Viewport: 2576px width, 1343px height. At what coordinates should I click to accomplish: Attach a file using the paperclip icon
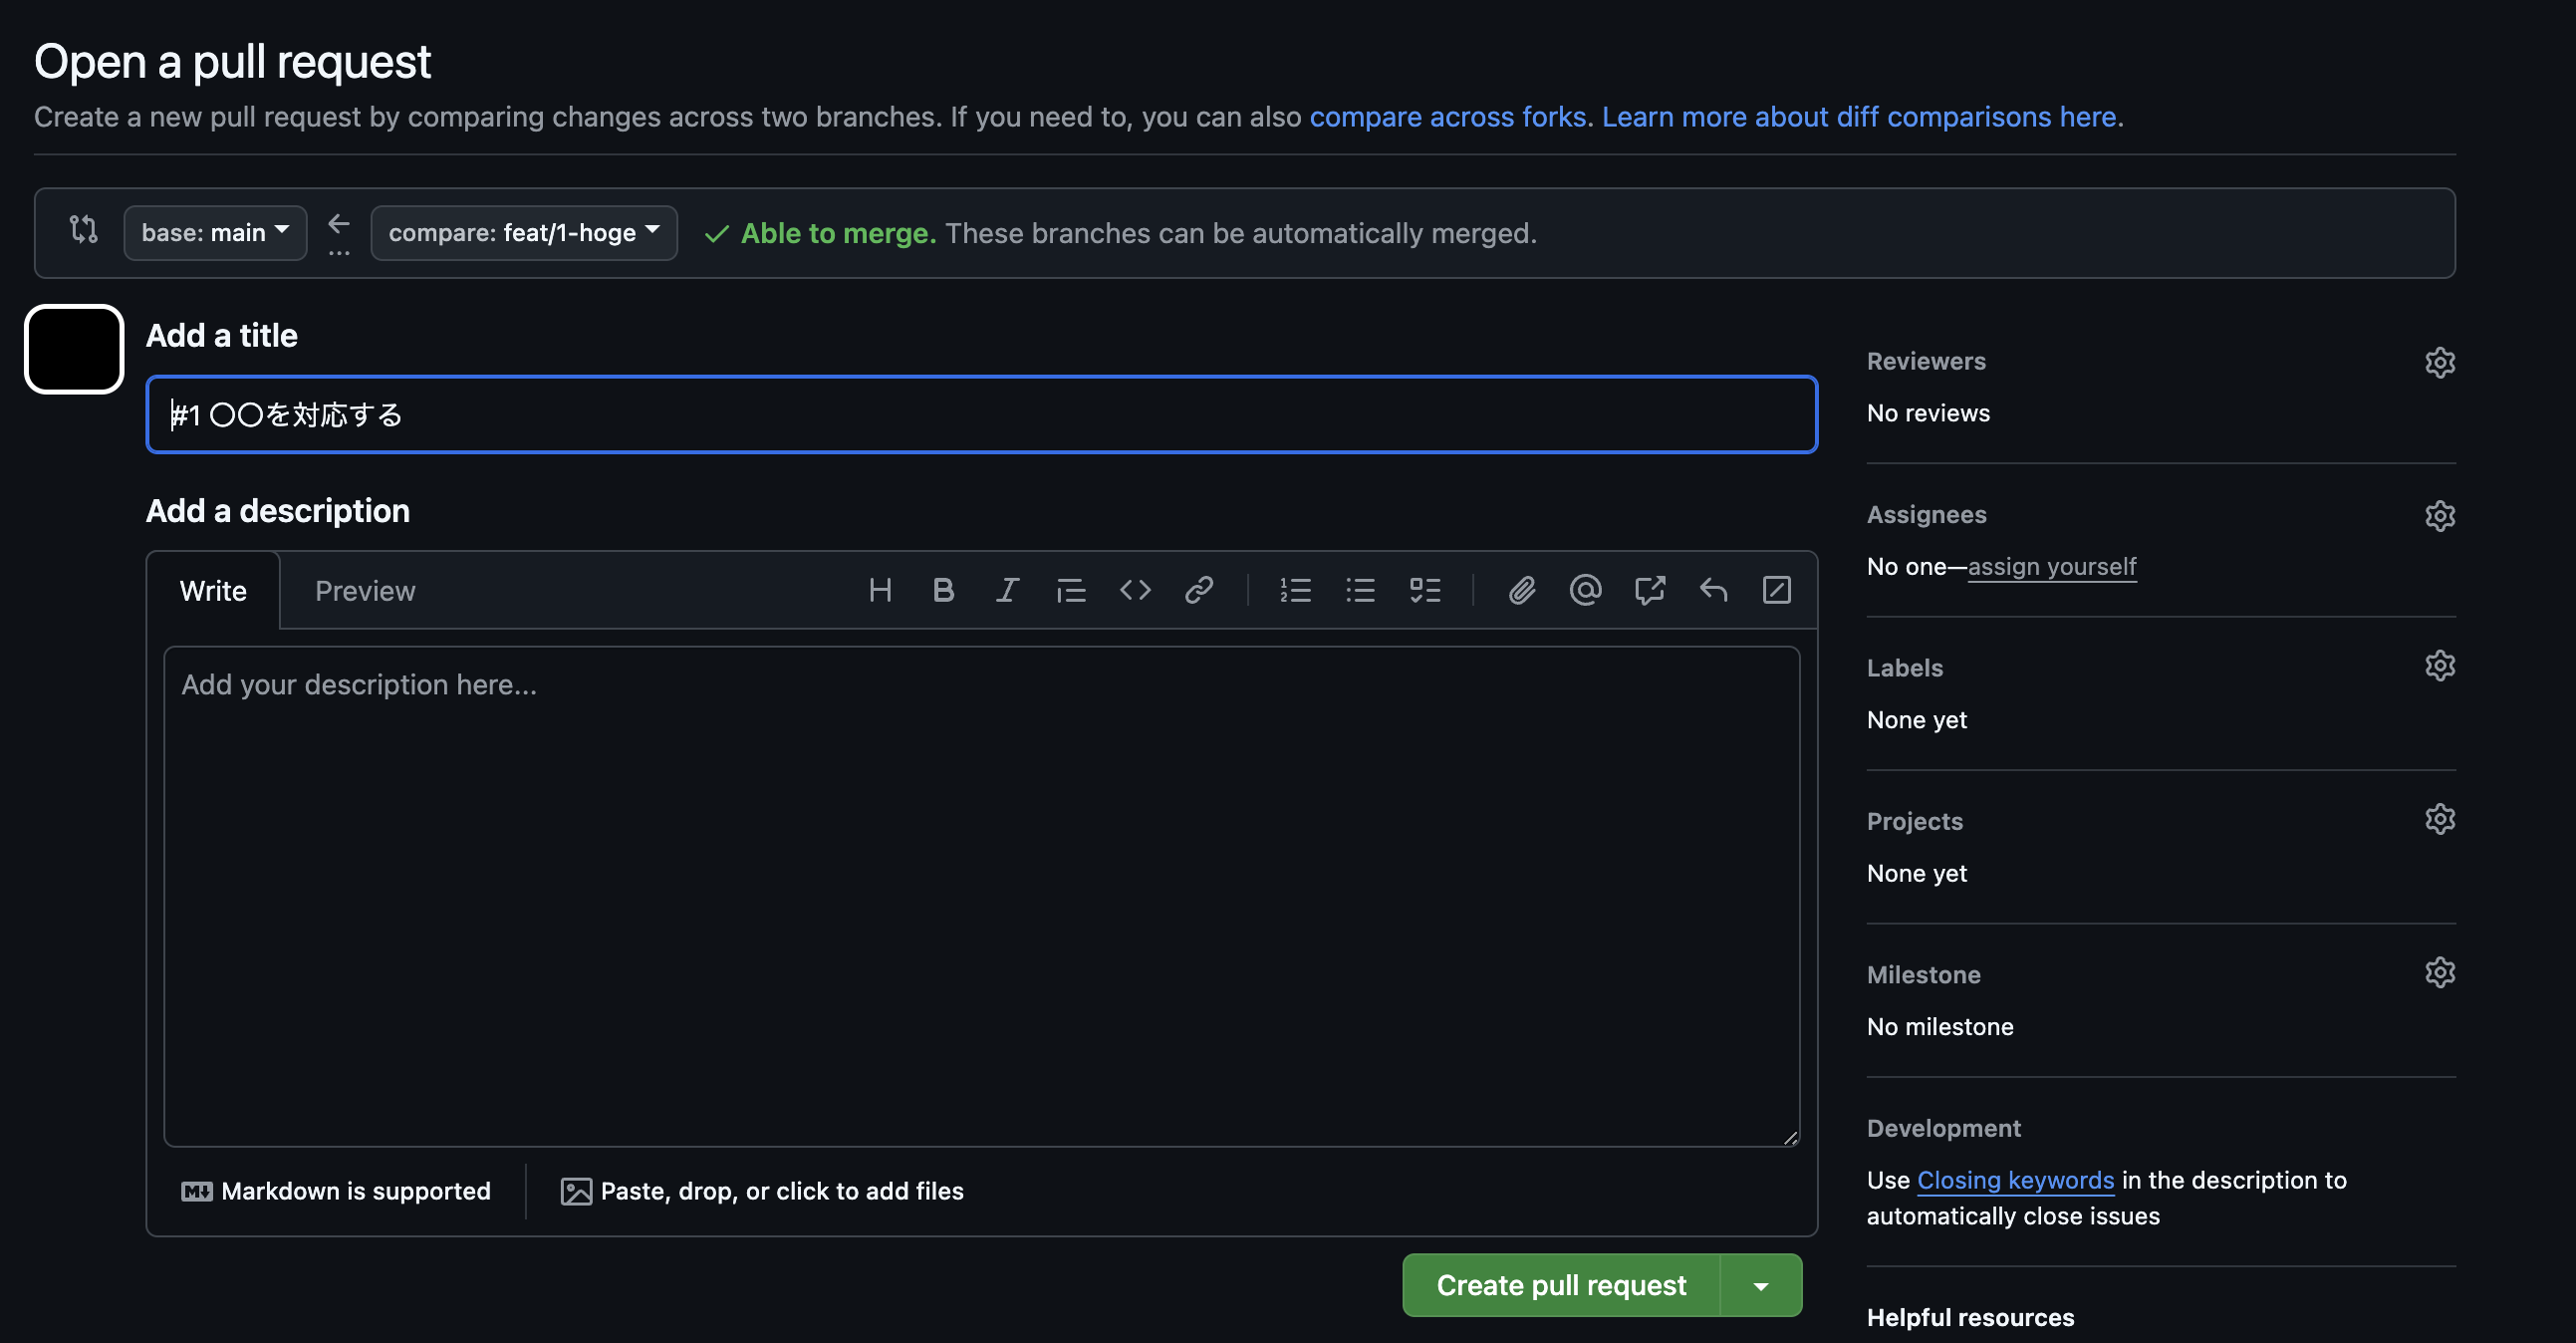point(1521,590)
